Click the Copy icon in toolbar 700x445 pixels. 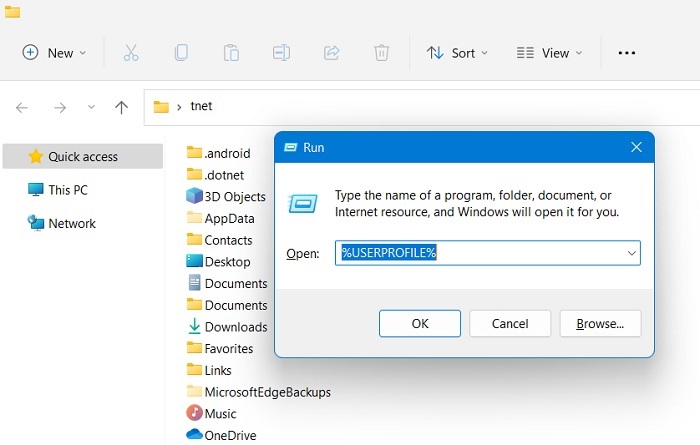pos(181,53)
